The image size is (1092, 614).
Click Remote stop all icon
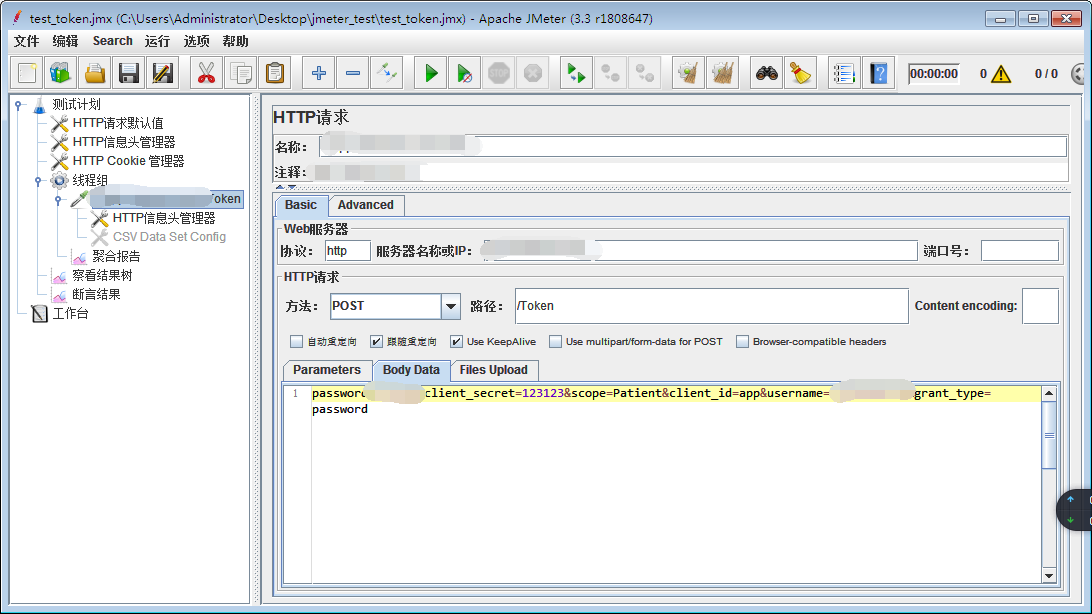611,73
